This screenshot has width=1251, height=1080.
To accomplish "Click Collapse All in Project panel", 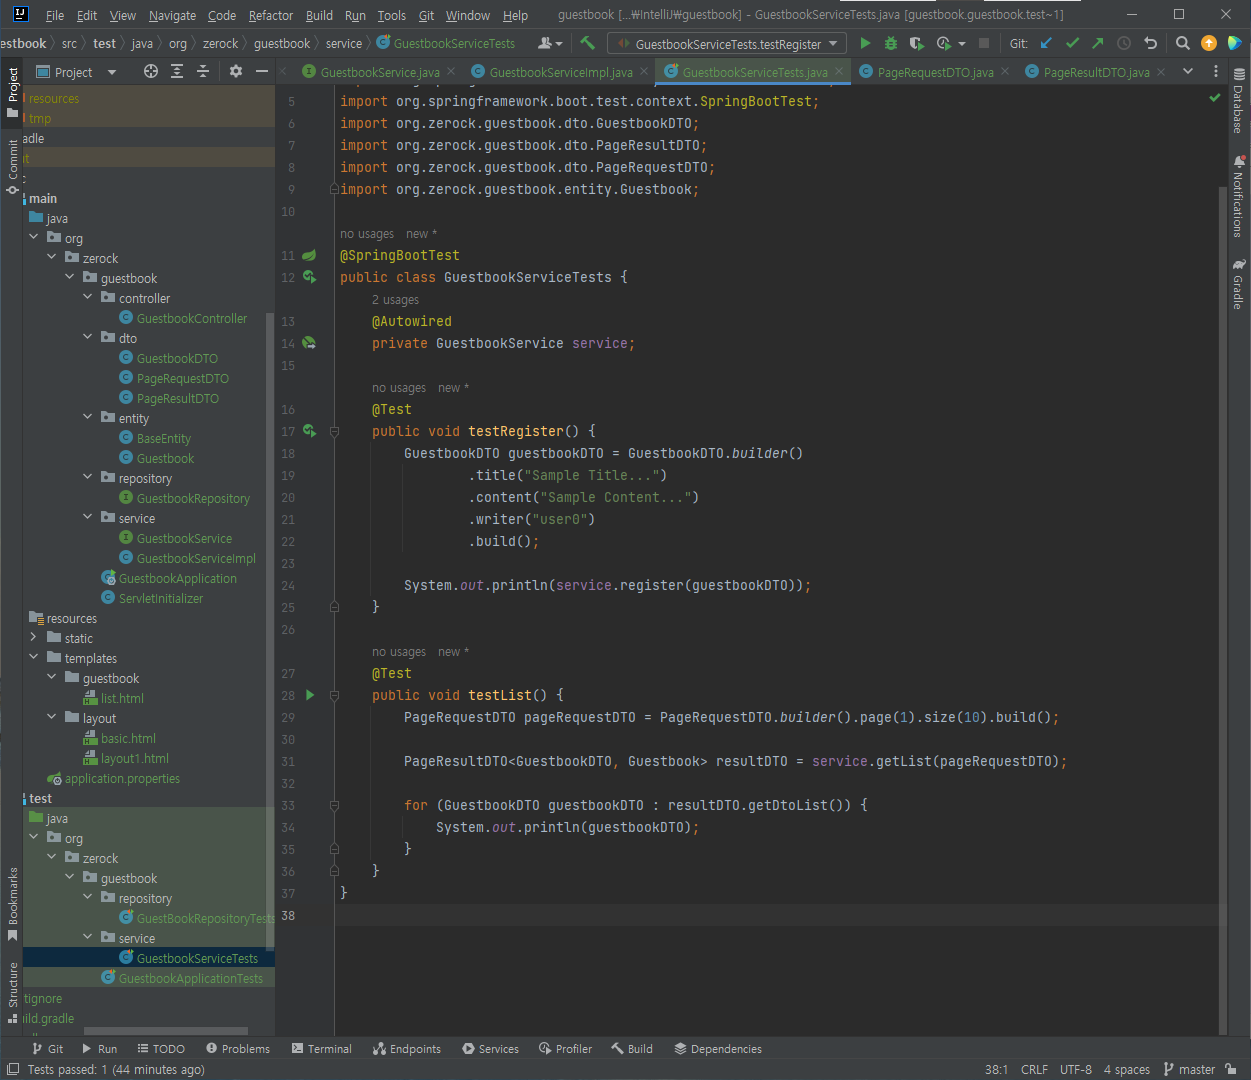I will [203, 71].
